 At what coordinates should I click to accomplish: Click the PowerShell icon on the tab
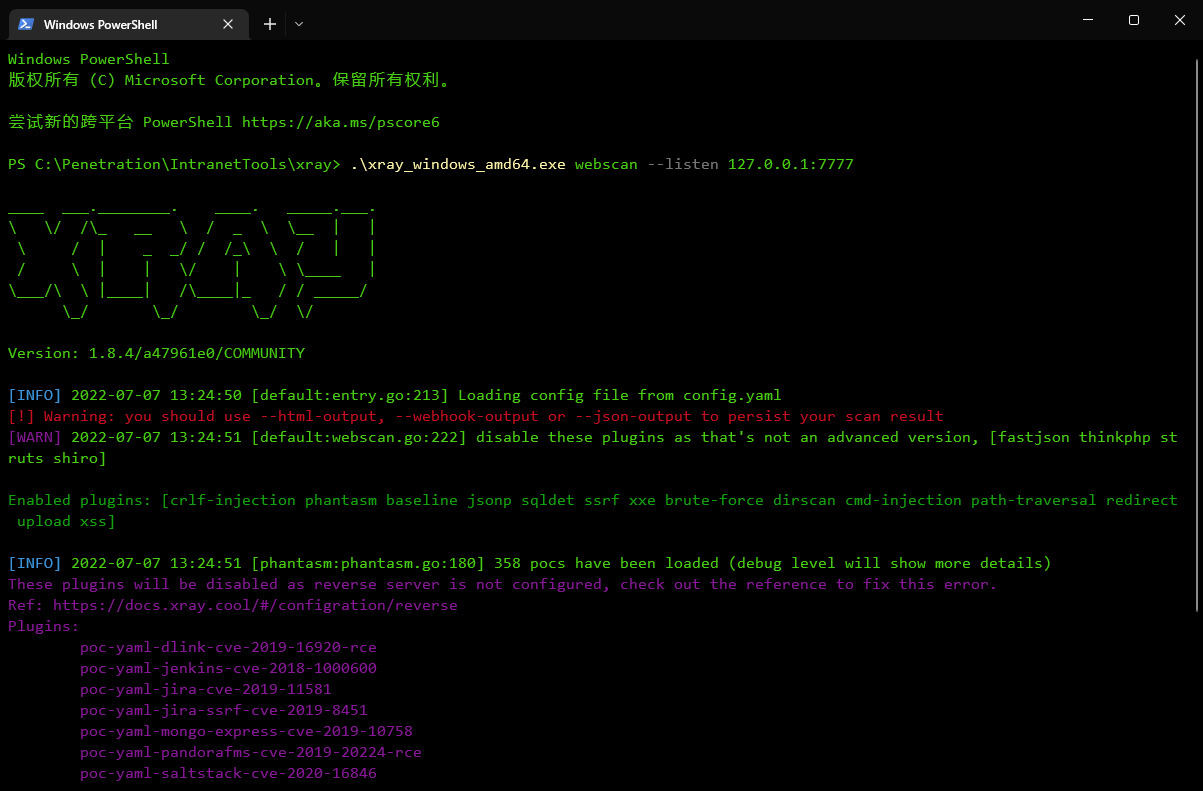[26, 24]
